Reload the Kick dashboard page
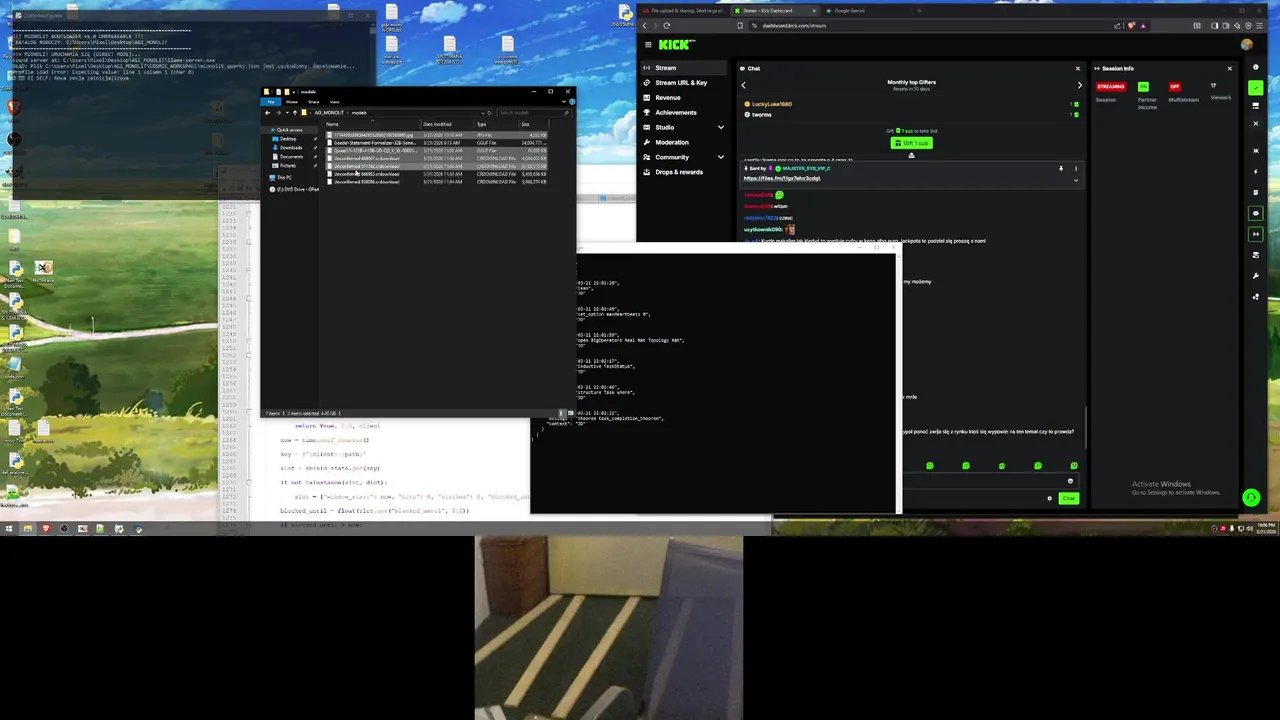Viewport: 1280px width, 720px height. click(x=667, y=25)
